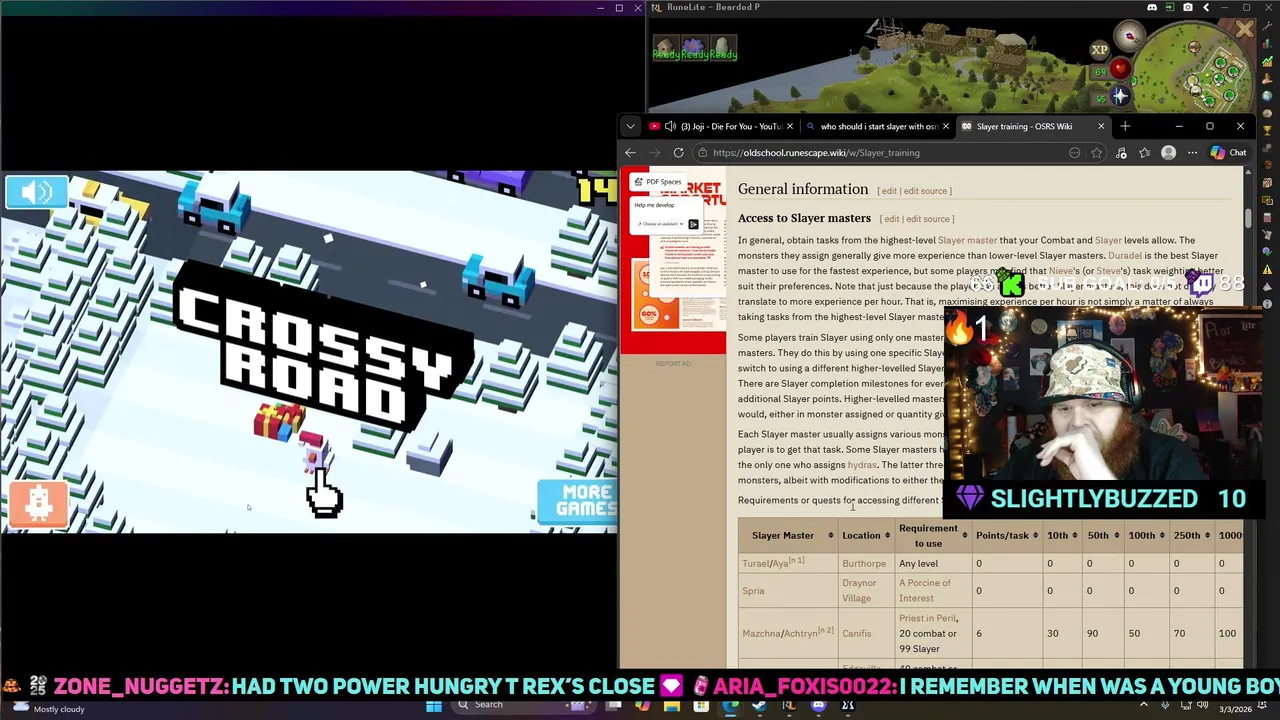The height and width of the screenshot is (720, 1280).
Task: Close the slayer search tab
Action: pos(945,126)
